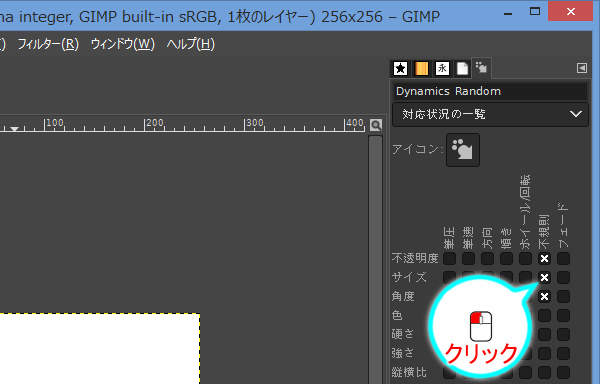Toggle 硬さ checkbox under 不規則 column
This screenshot has height=384, width=600.
[544, 334]
